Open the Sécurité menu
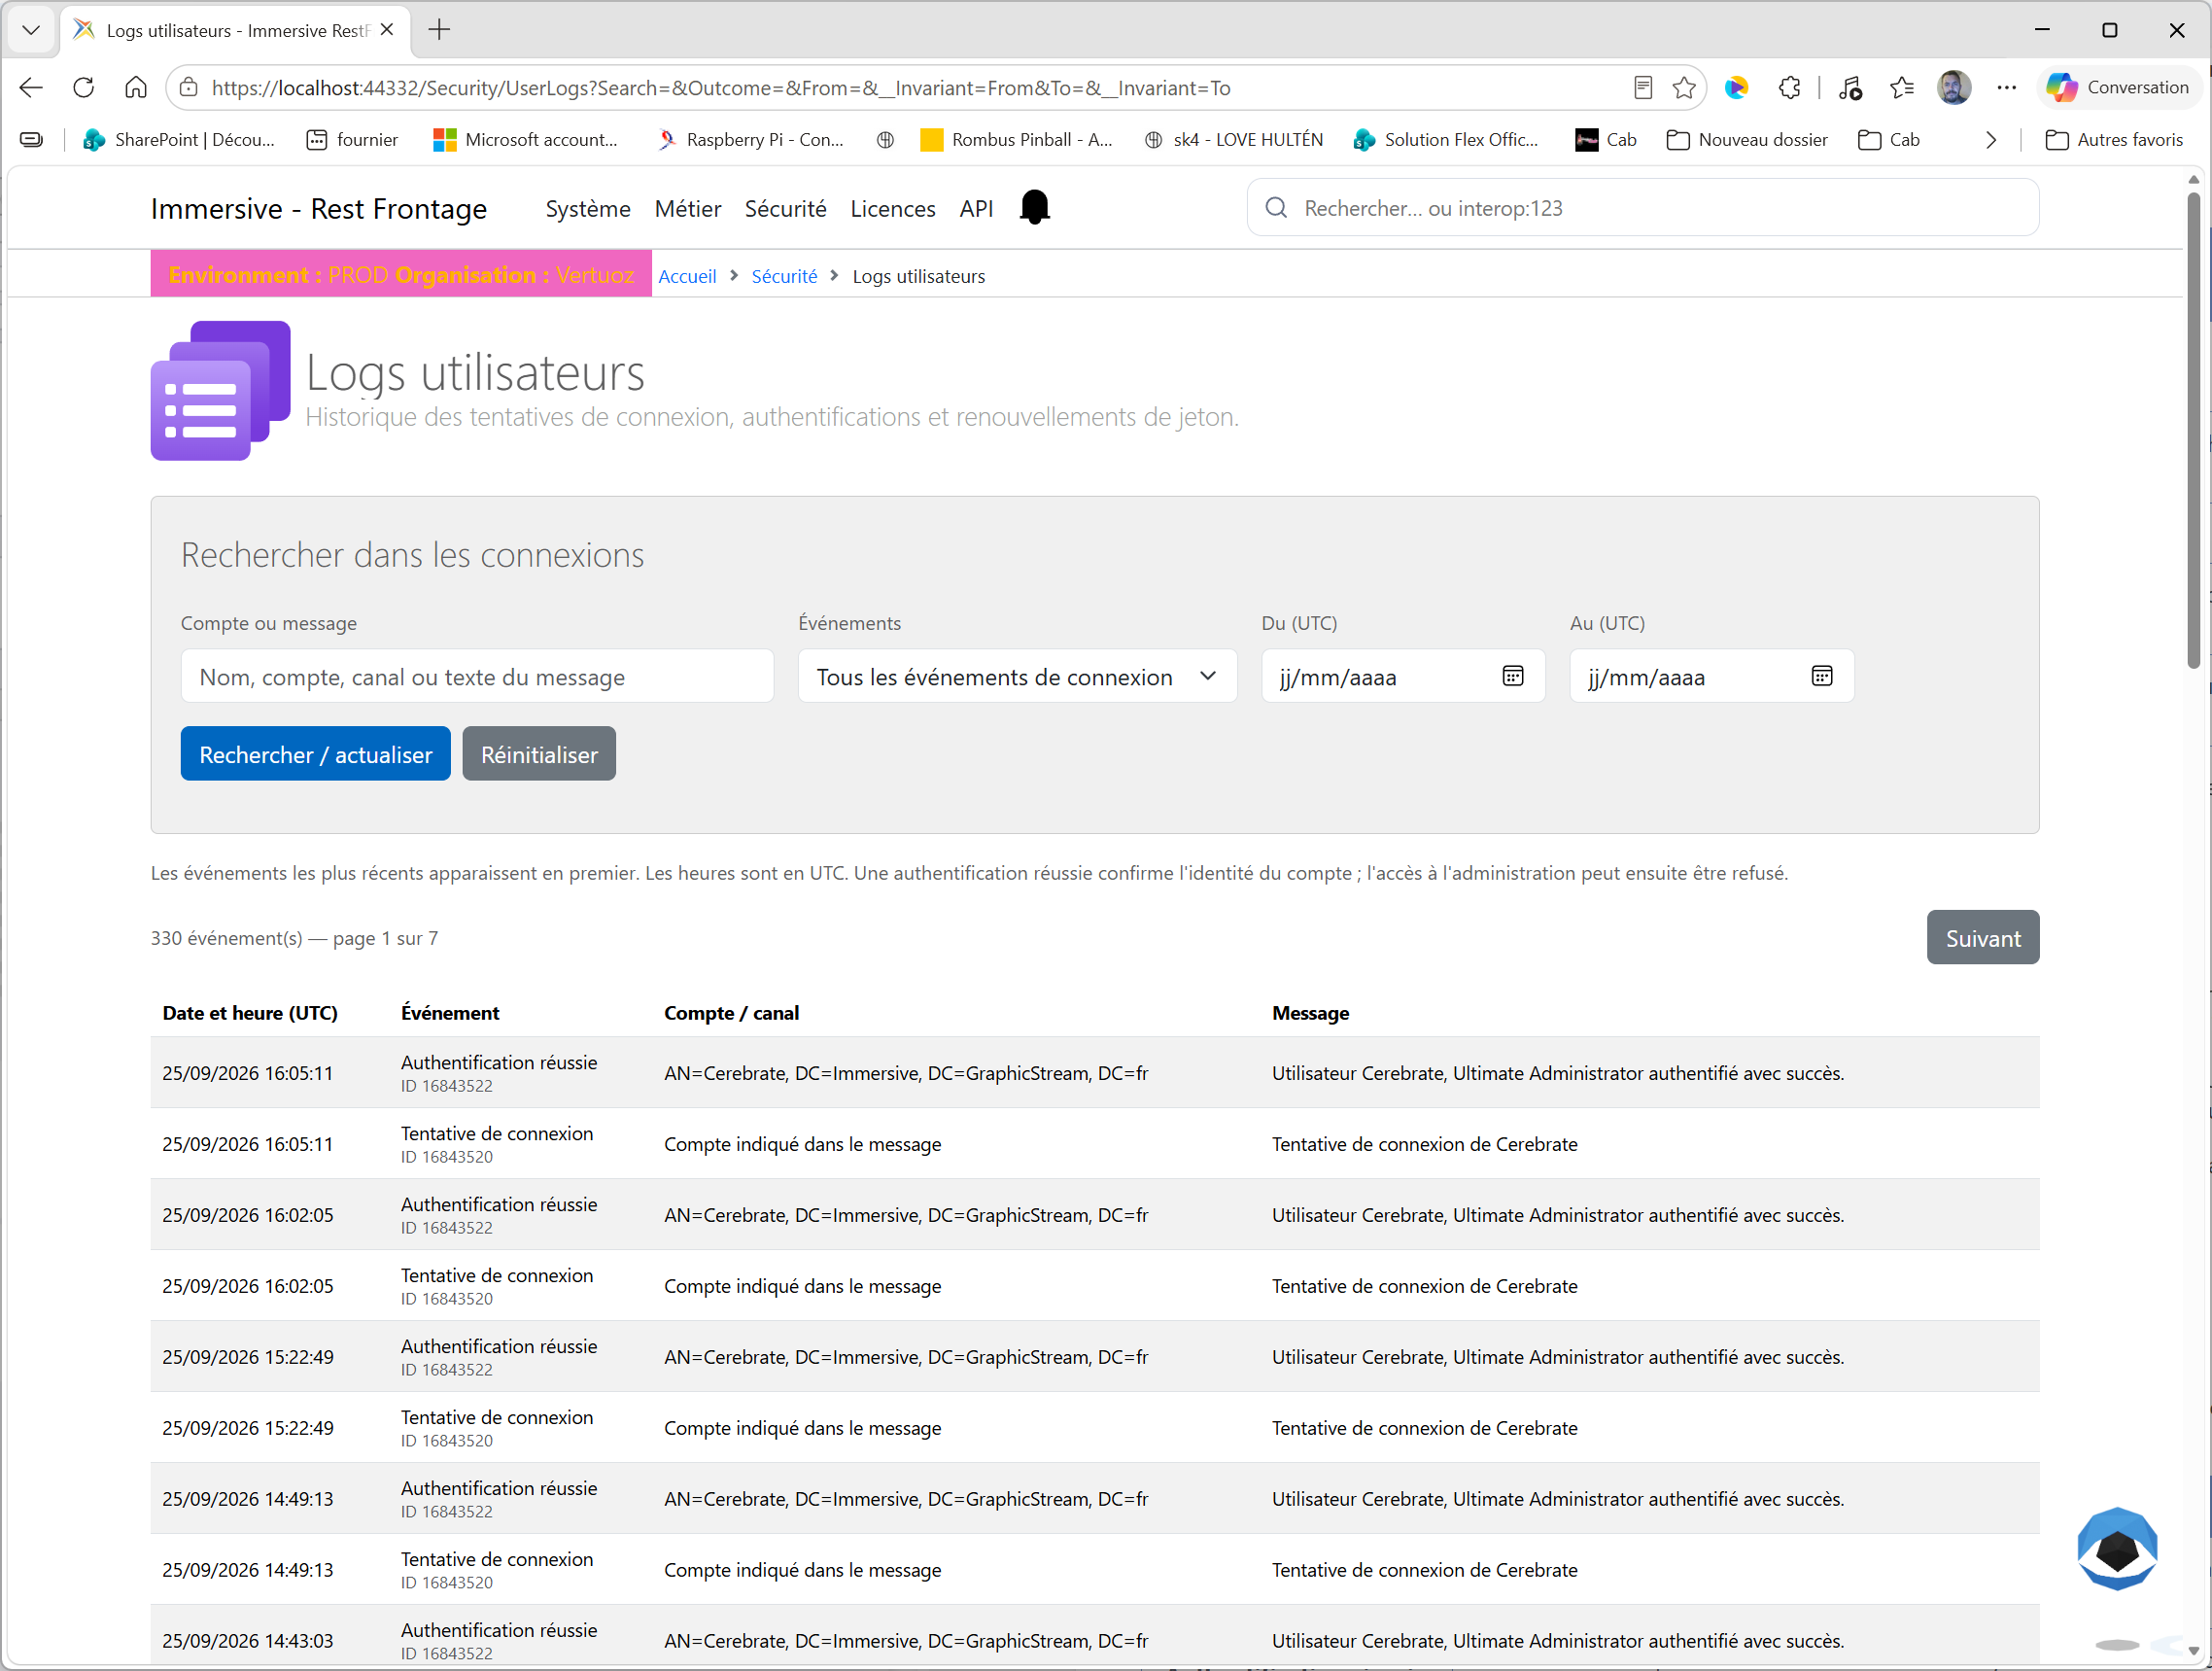 click(785, 208)
